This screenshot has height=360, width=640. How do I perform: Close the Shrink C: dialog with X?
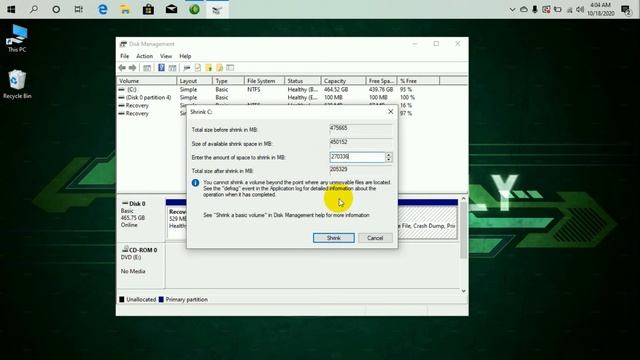pyautogui.click(x=391, y=111)
